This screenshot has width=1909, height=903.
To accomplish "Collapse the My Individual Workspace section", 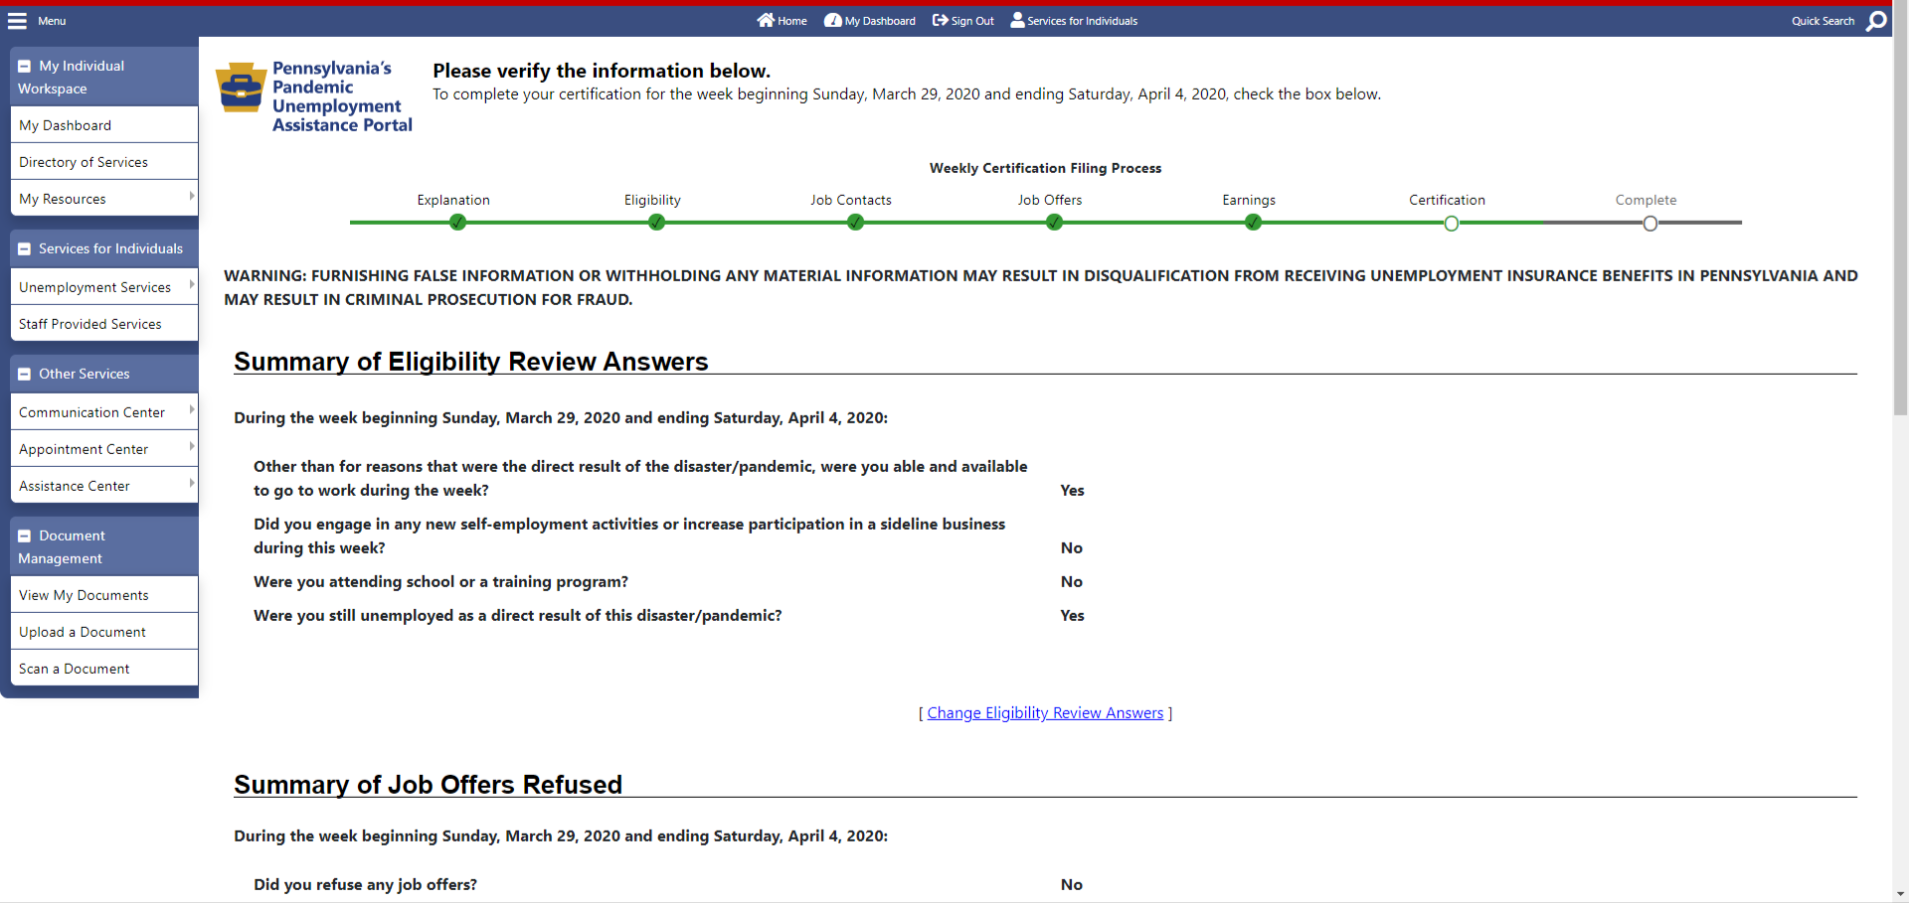I will [25, 66].
